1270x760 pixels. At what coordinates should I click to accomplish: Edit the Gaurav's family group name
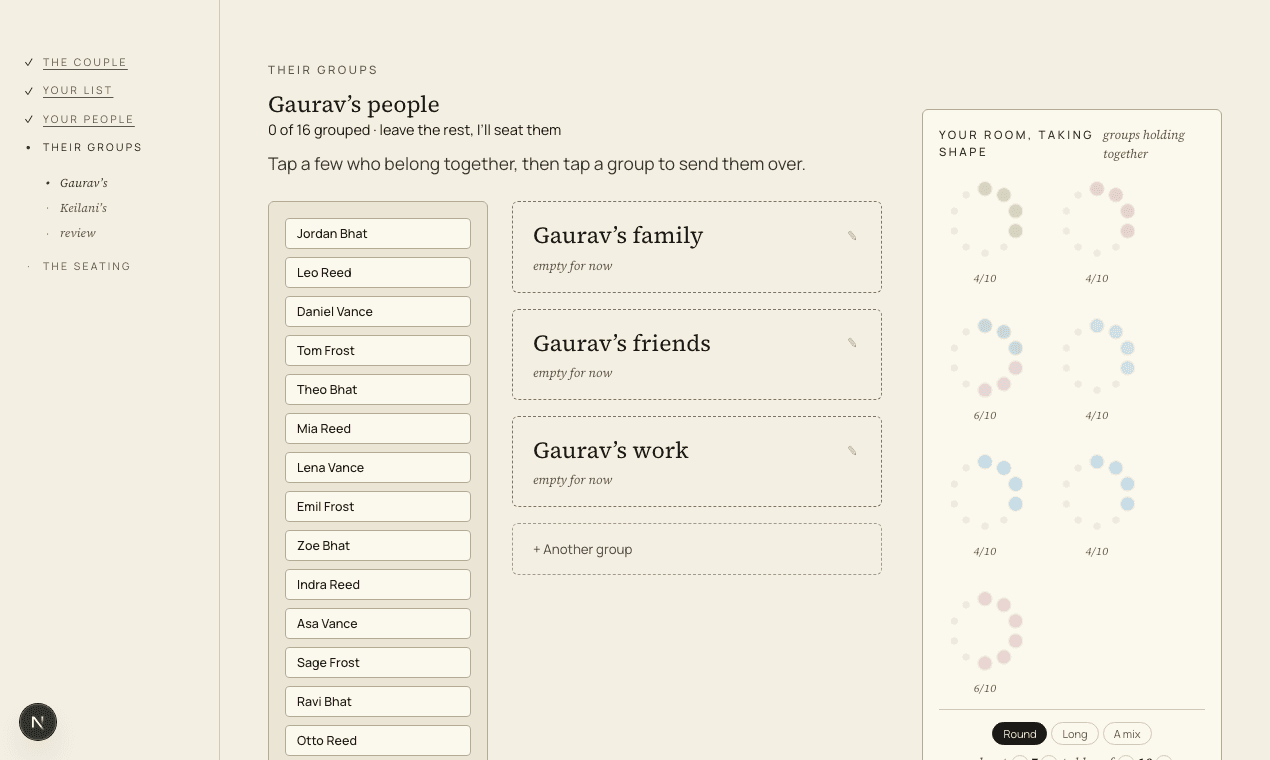[x=852, y=236]
